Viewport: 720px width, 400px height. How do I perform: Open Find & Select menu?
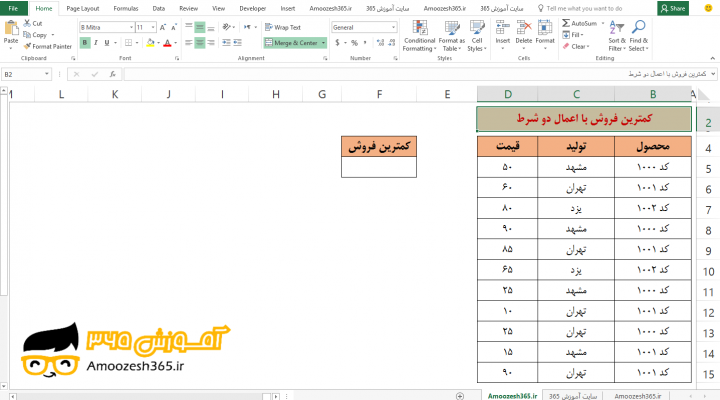pyautogui.click(x=638, y=36)
